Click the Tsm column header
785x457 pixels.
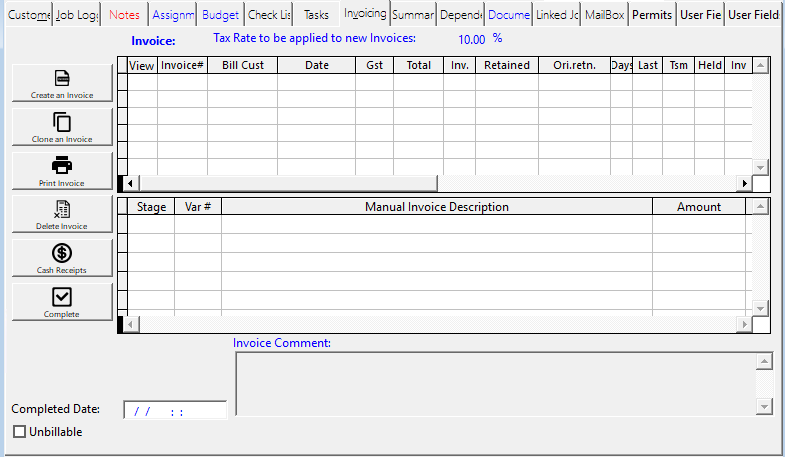tap(678, 65)
